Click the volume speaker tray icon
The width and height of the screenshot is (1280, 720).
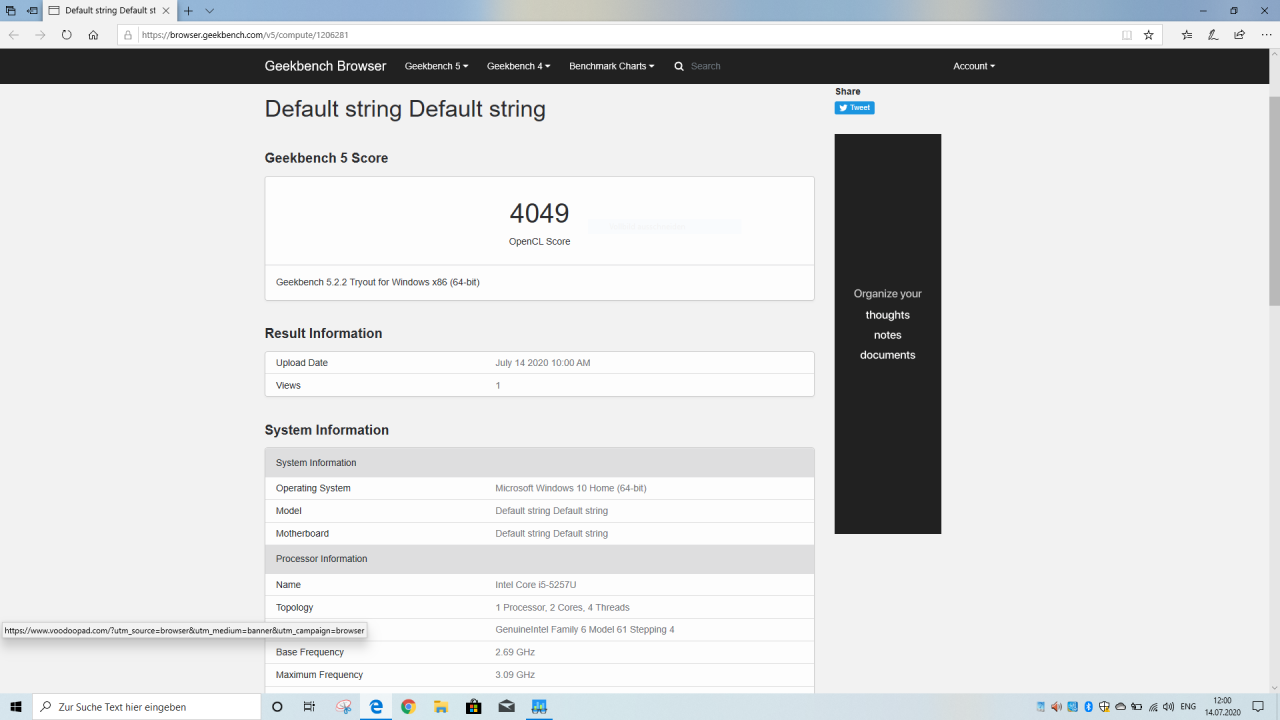pos(1168,707)
